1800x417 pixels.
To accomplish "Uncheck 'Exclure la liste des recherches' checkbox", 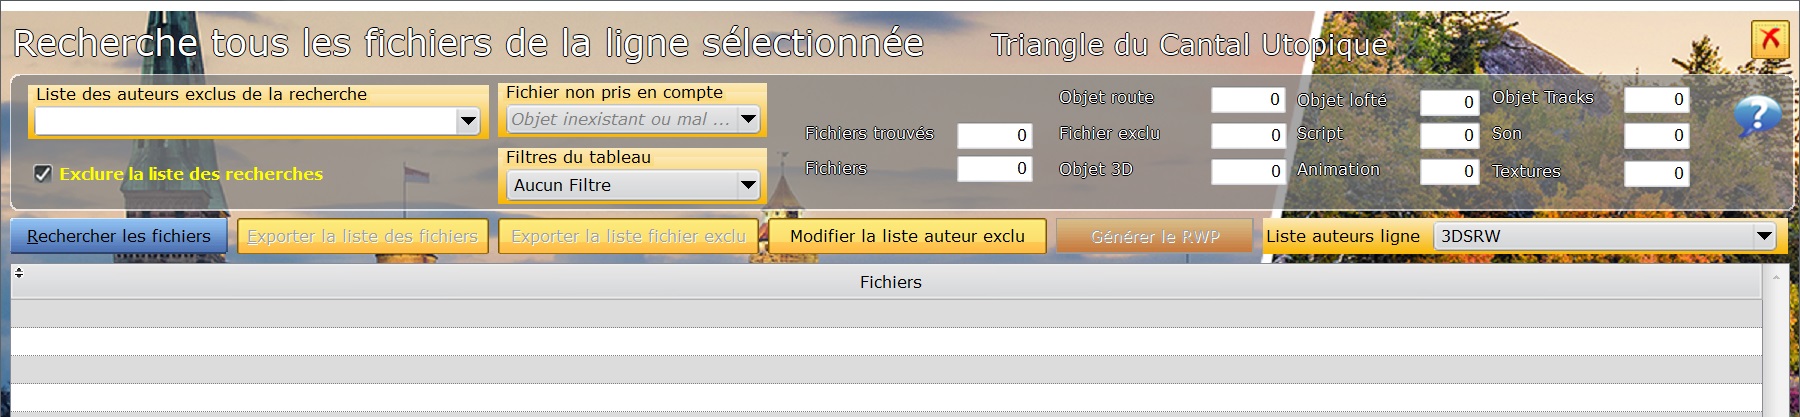I will [42, 173].
